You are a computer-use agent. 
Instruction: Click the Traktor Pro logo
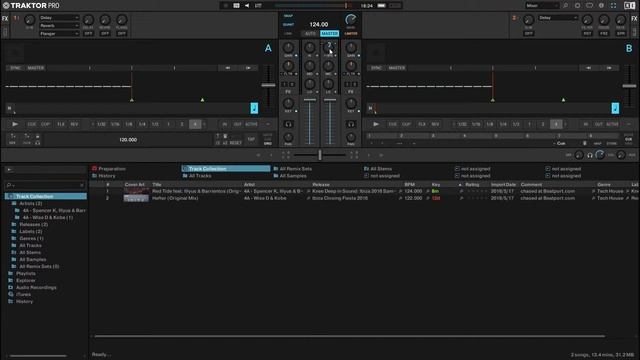[31, 6]
